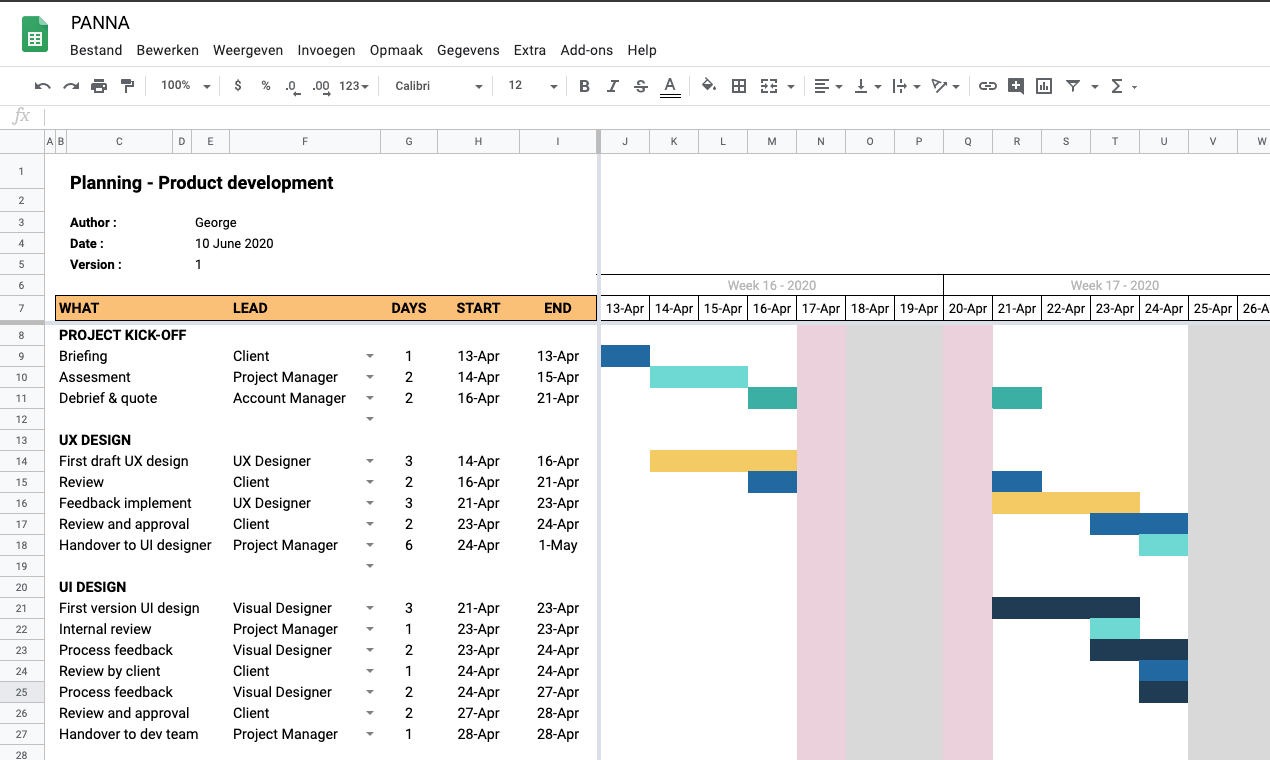Open the Add-ons menu

click(x=587, y=50)
